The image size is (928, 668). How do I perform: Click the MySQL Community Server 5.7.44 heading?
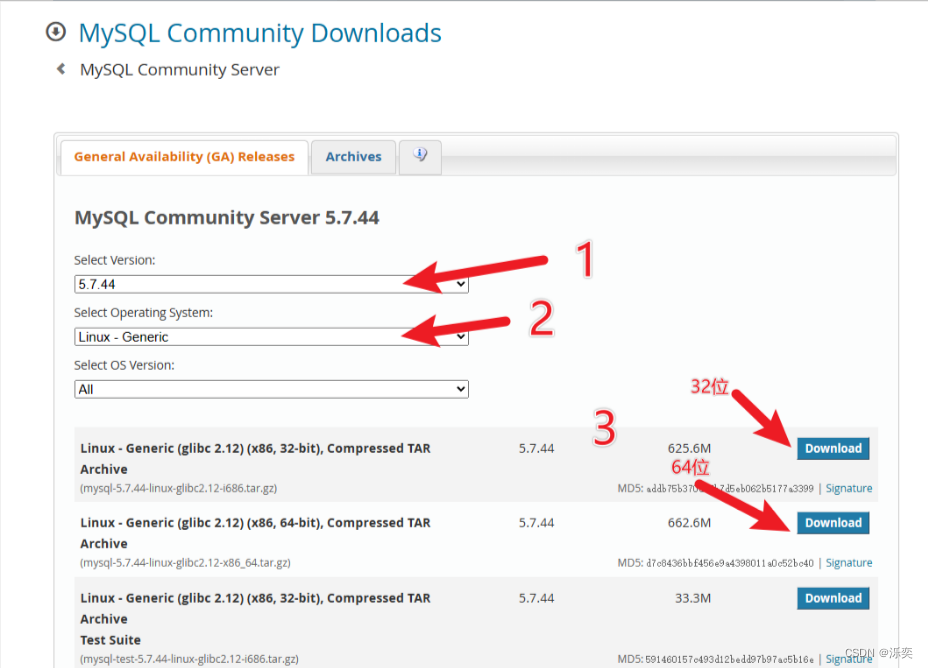pyautogui.click(x=227, y=218)
